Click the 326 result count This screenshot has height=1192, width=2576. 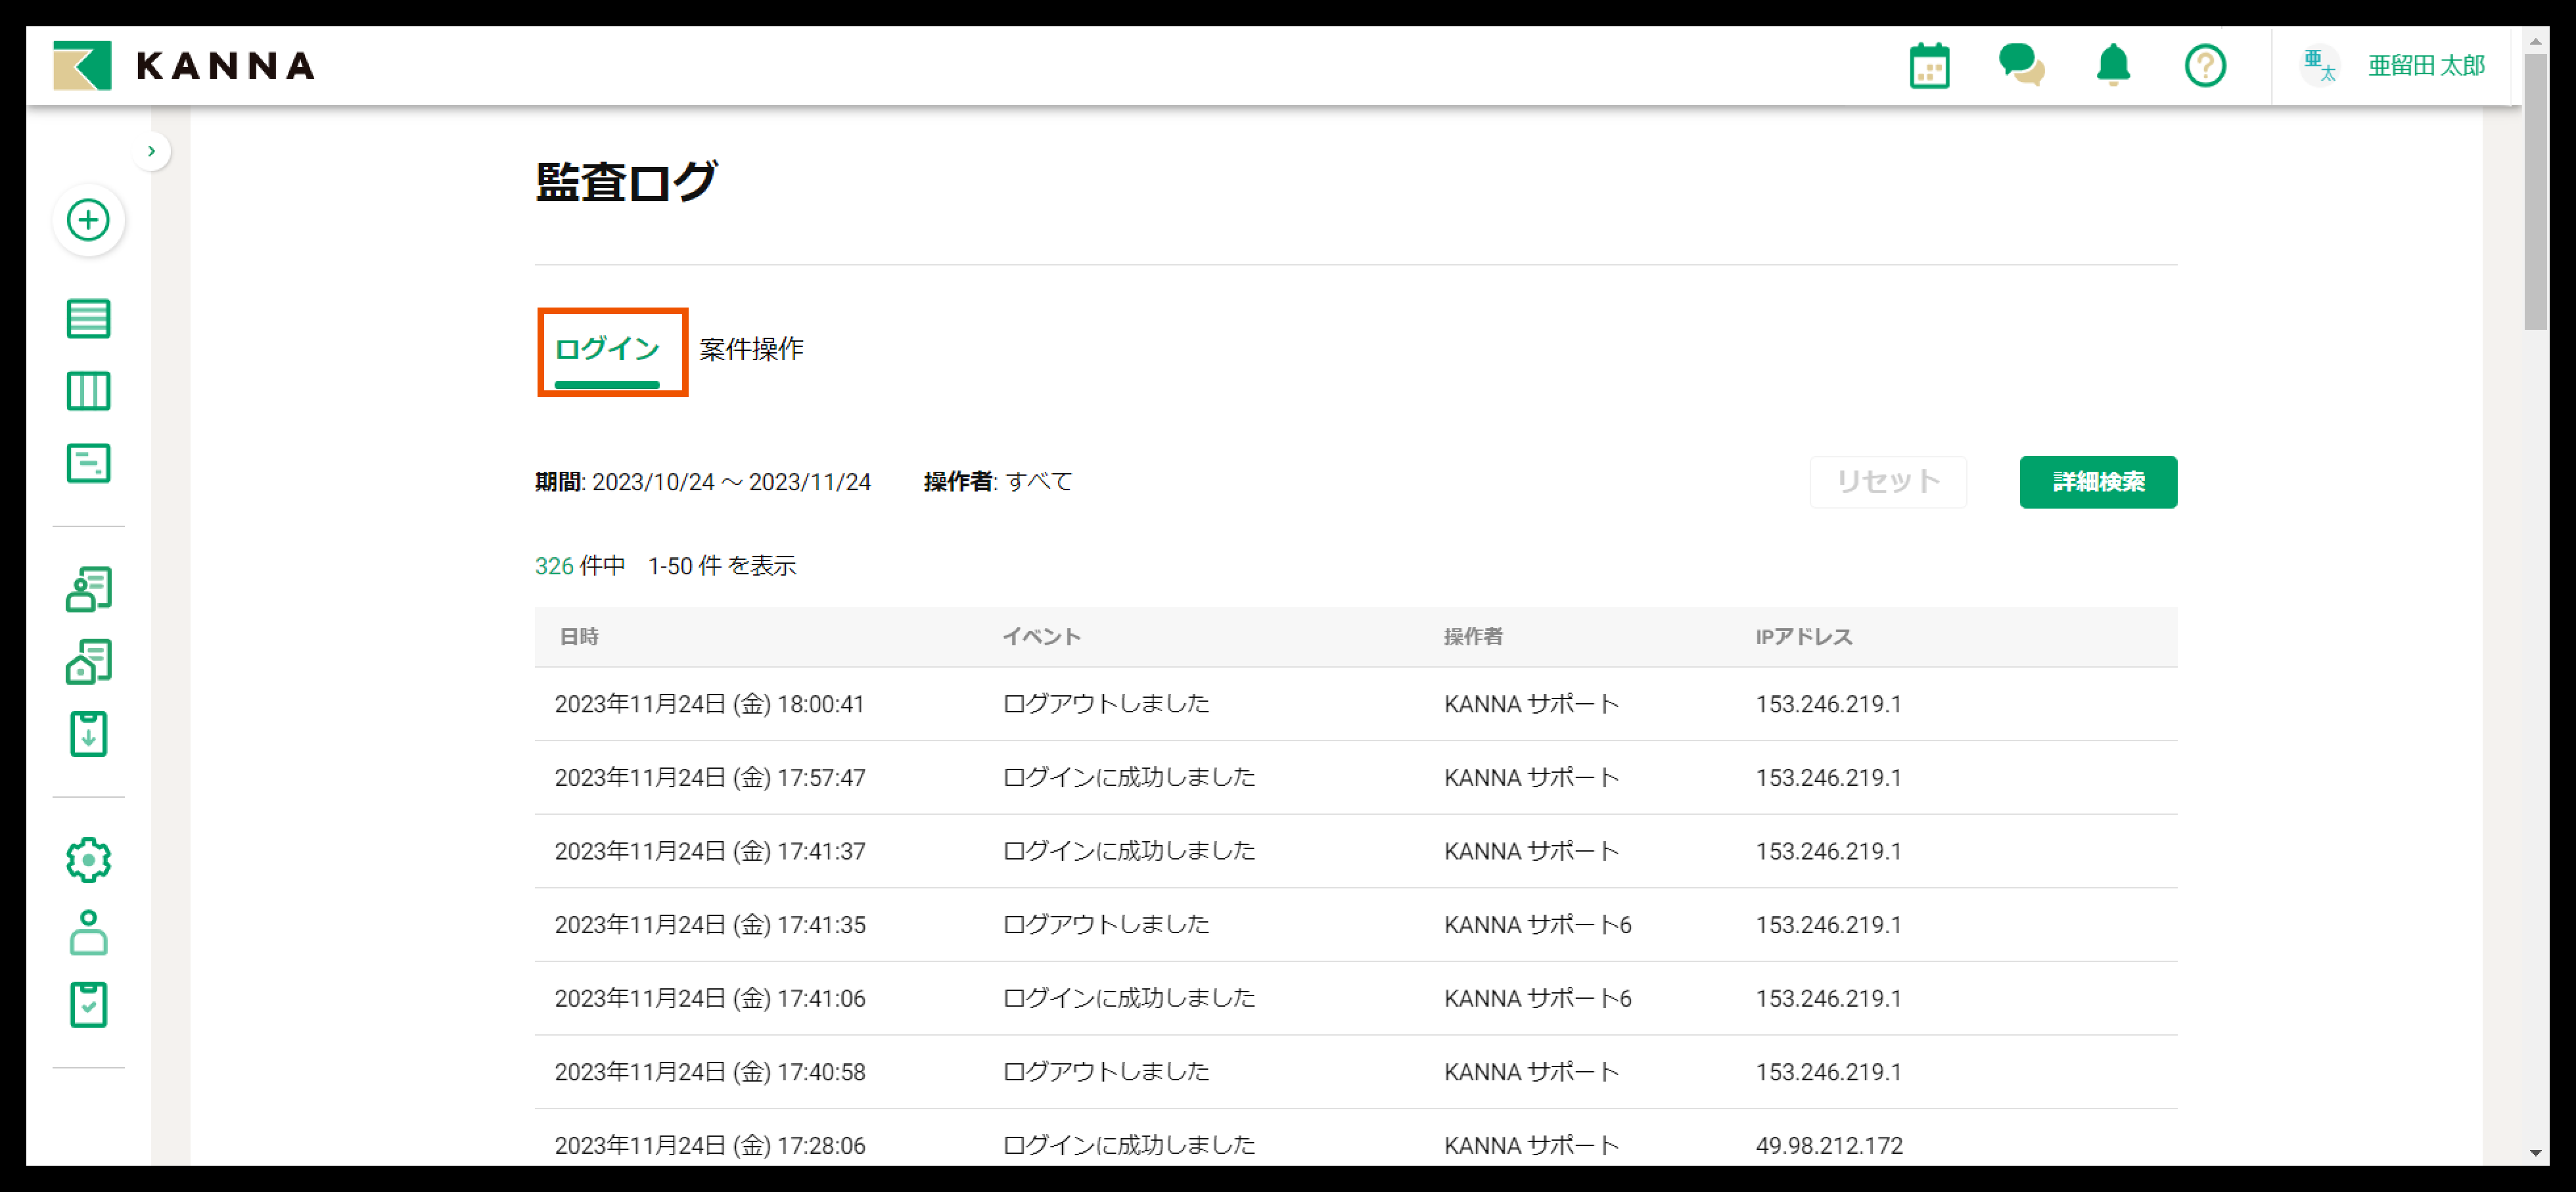[554, 566]
